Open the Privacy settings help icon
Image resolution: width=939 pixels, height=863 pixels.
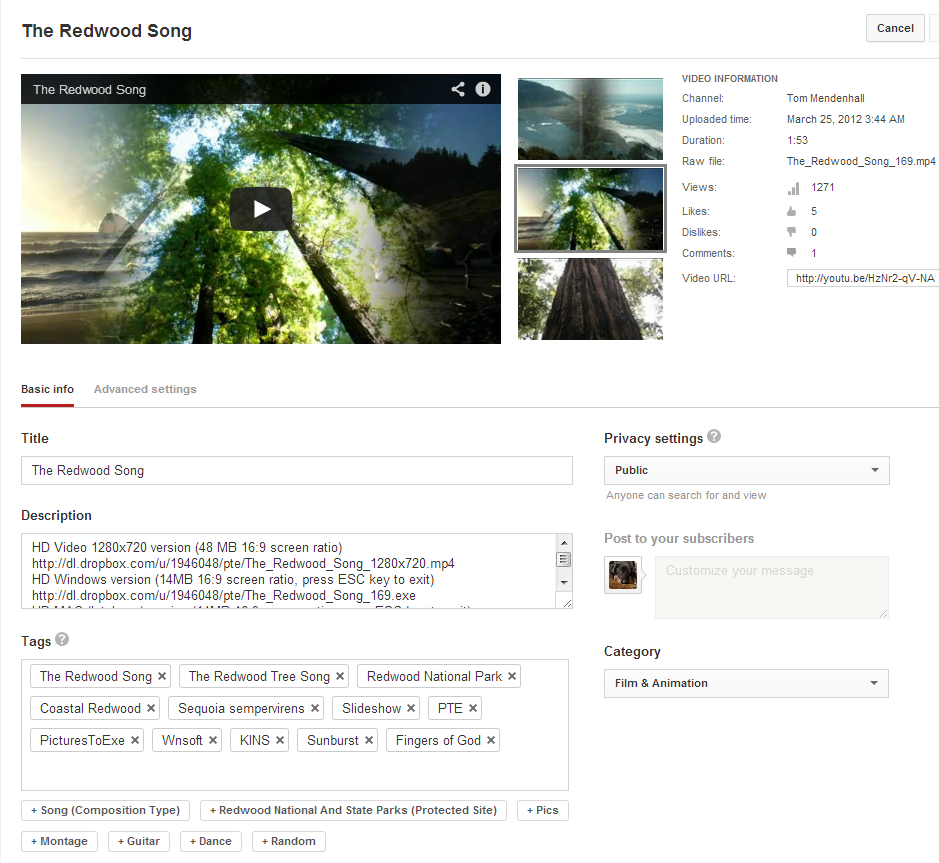tap(714, 437)
